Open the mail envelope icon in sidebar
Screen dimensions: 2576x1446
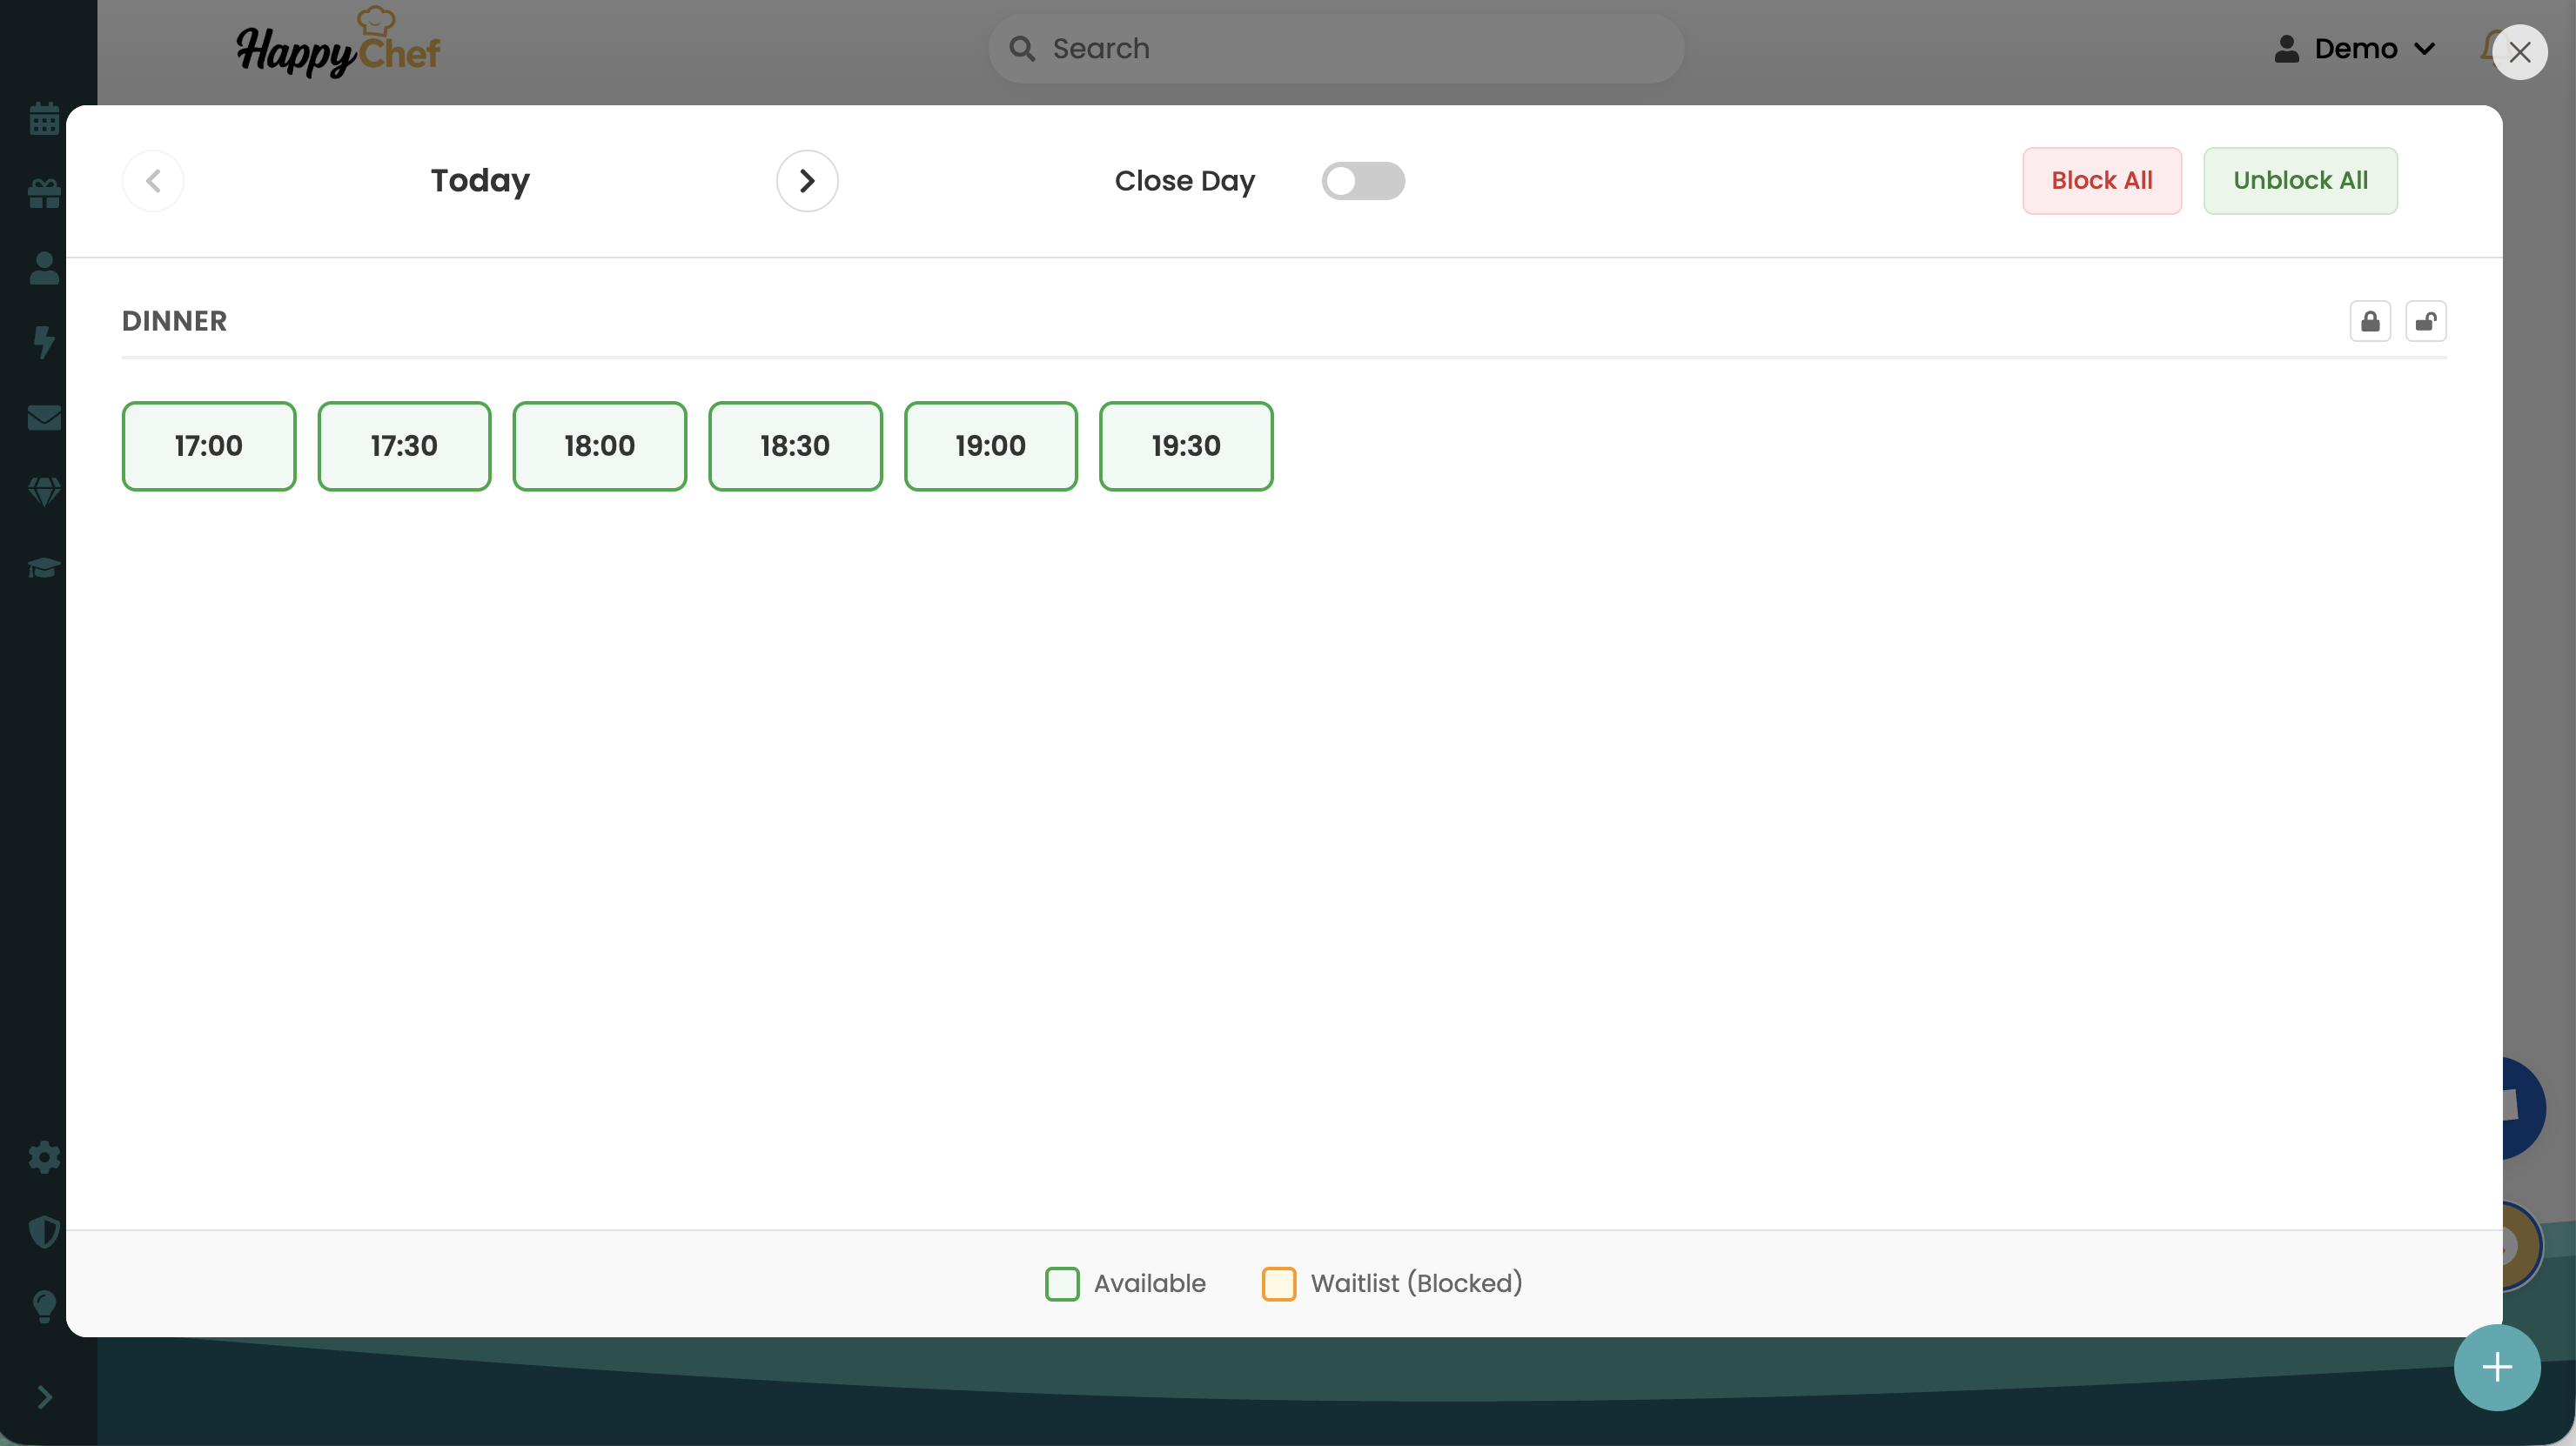pos(44,418)
